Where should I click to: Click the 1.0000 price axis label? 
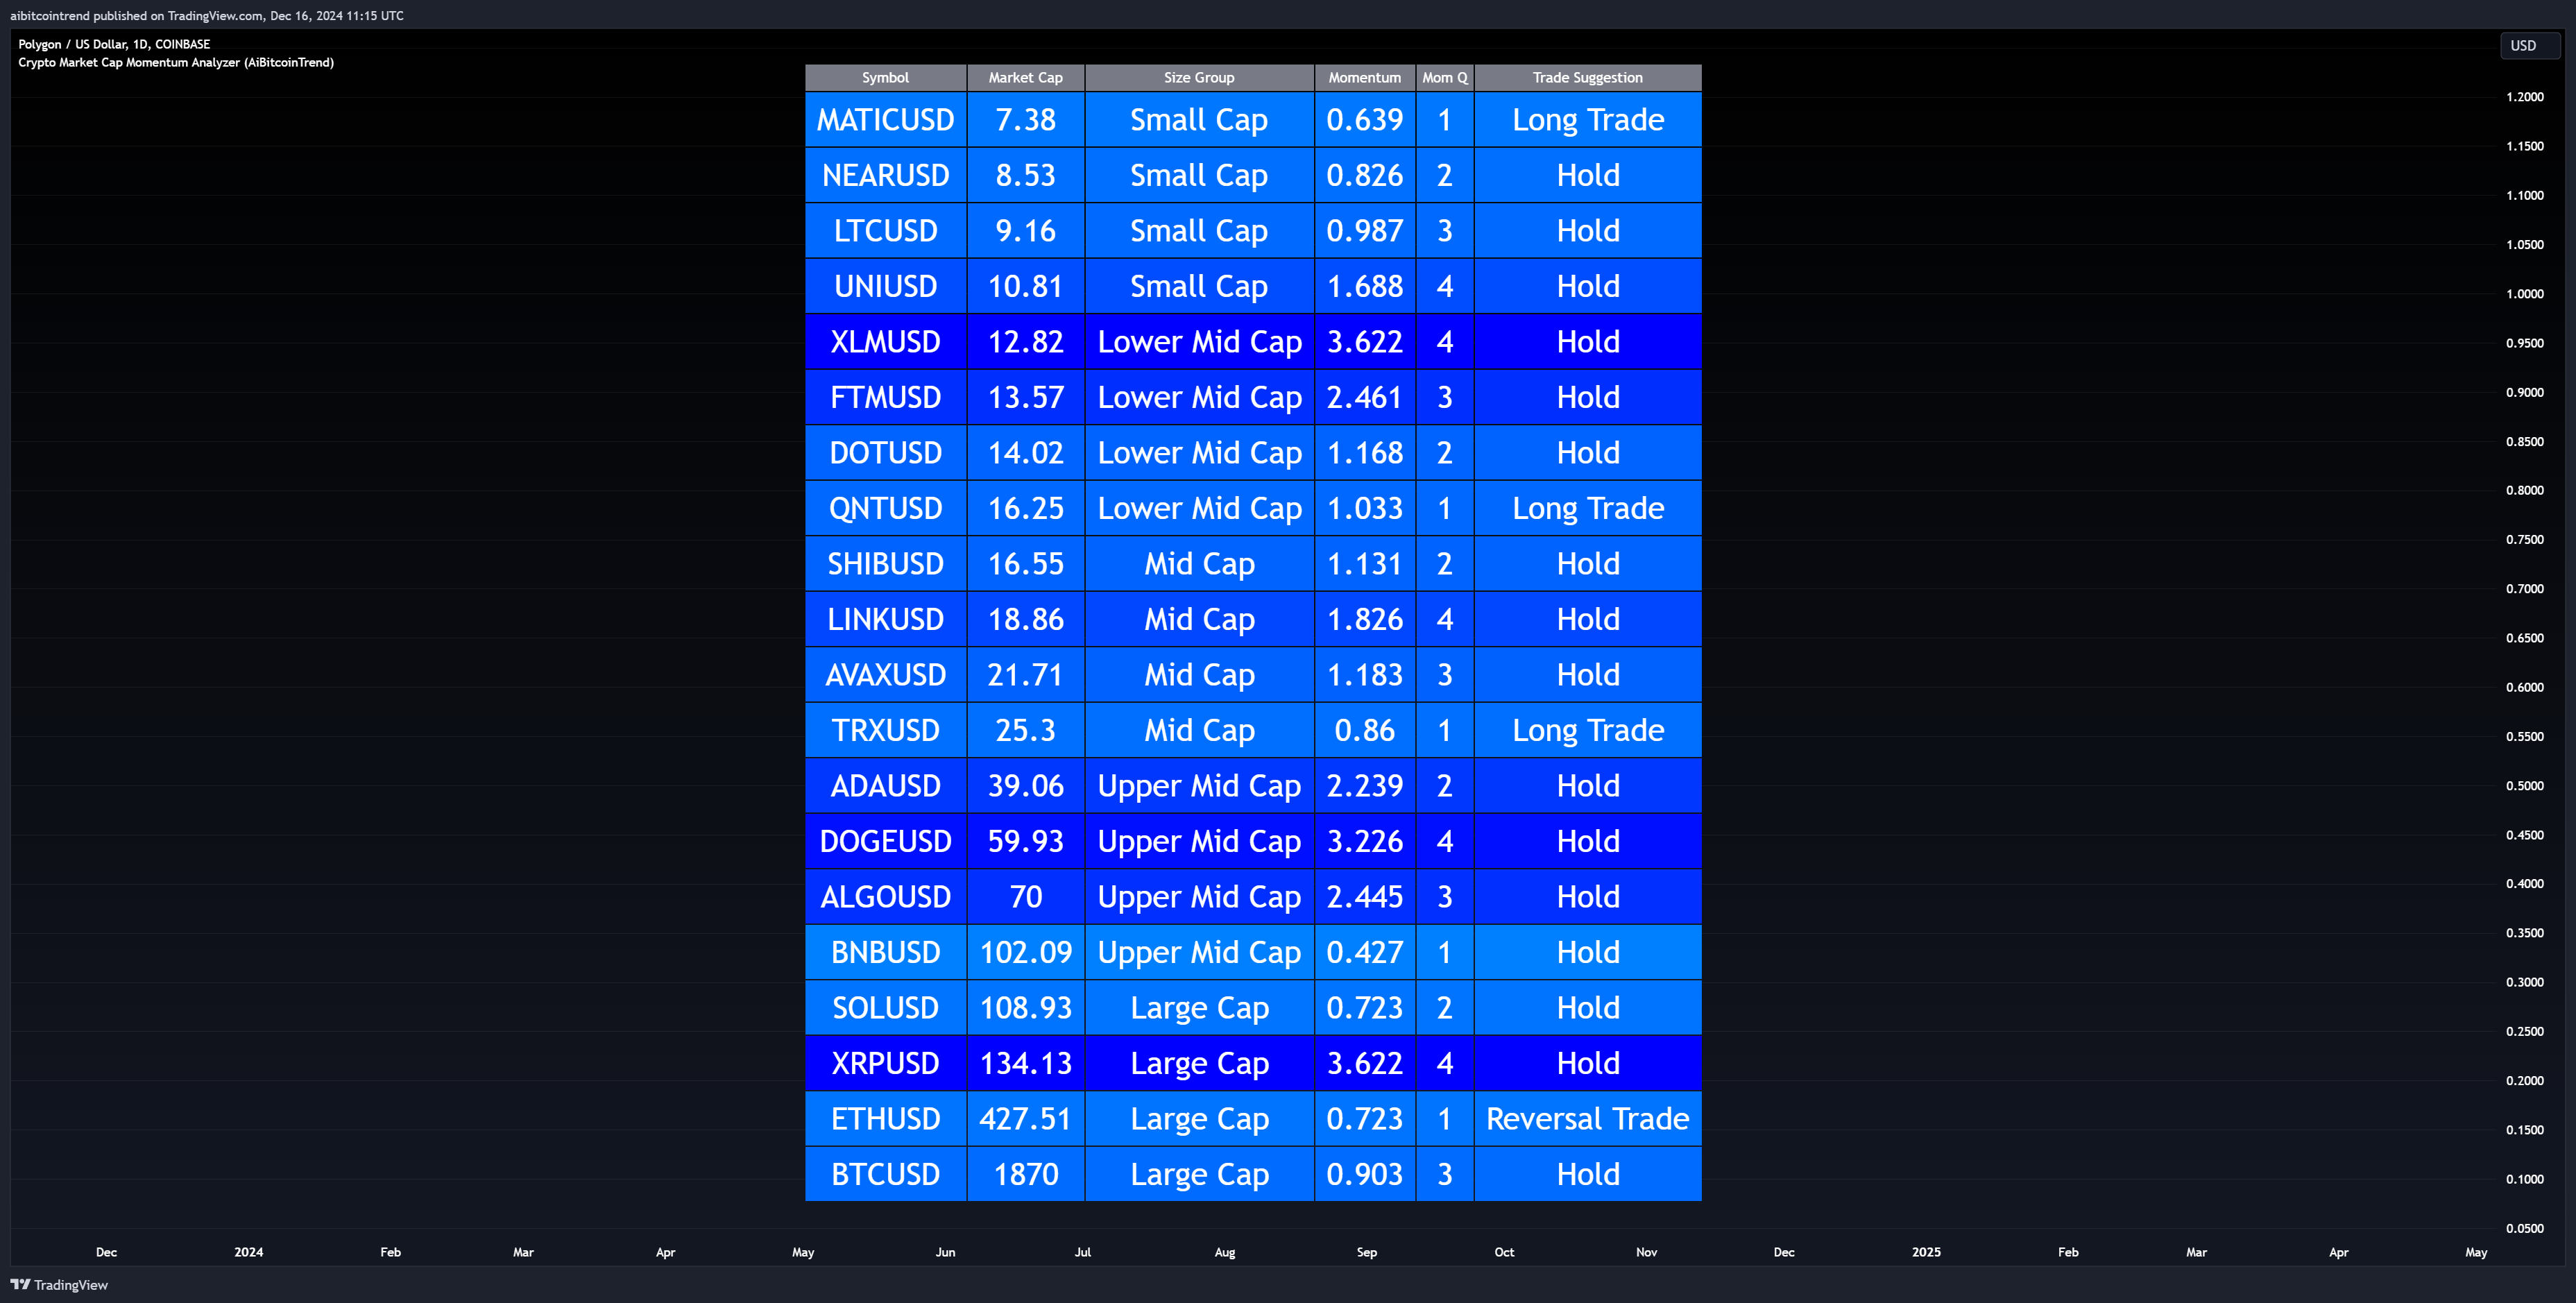[x=2524, y=294]
